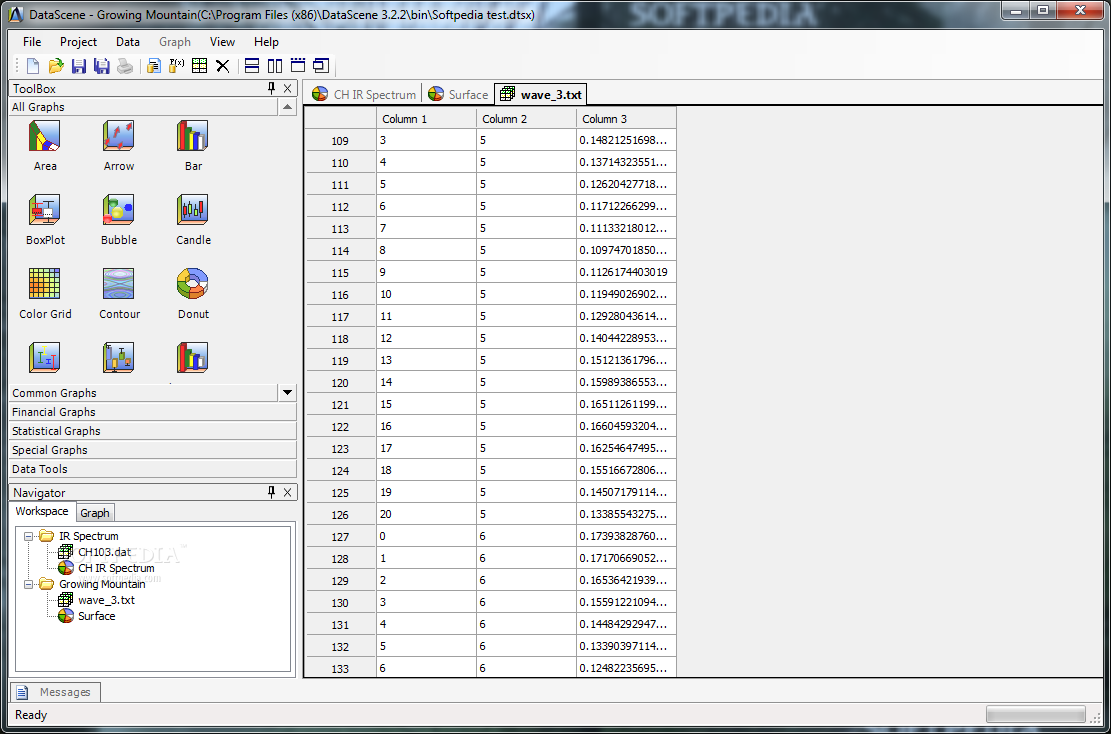
Task: Click the All Graphs section header
Action: [x=143, y=107]
